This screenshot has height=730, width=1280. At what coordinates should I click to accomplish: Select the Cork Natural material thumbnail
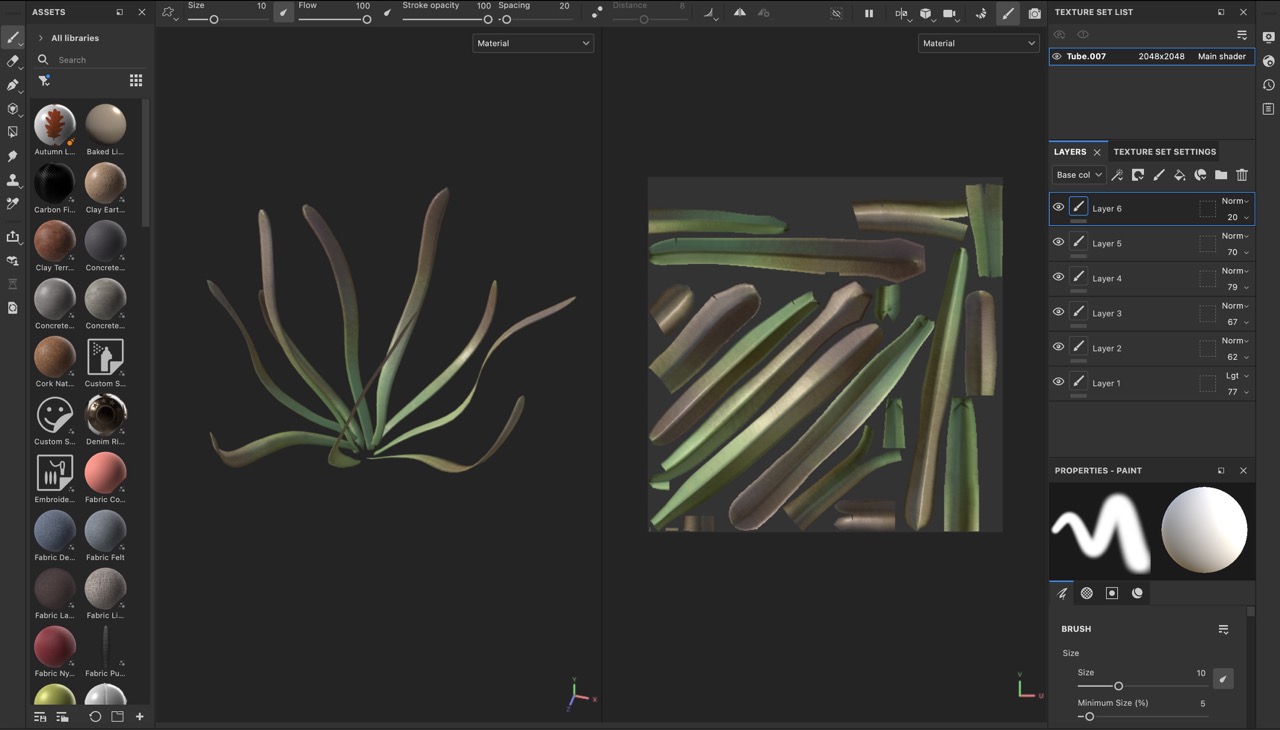pyautogui.click(x=55, y=357)
